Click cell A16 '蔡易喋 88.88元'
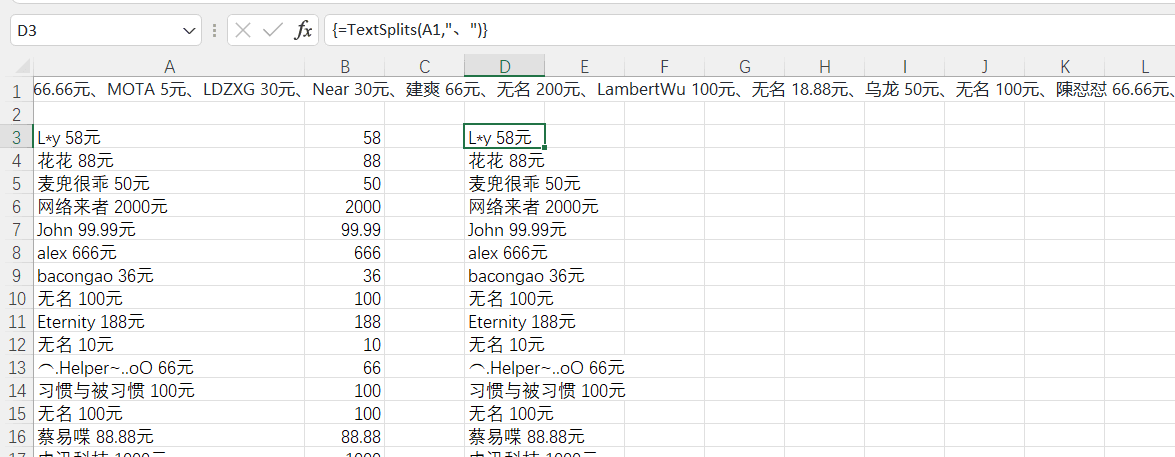The image size is (1175, 457). (169, 436)
